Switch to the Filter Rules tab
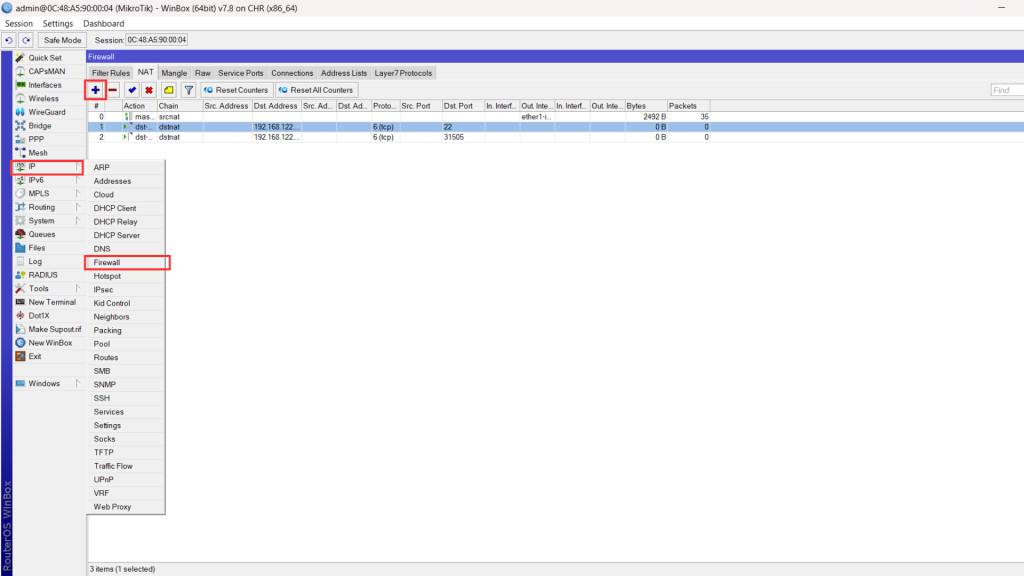The height and width of the screenshot is (576, 1024). click(111, 73)
